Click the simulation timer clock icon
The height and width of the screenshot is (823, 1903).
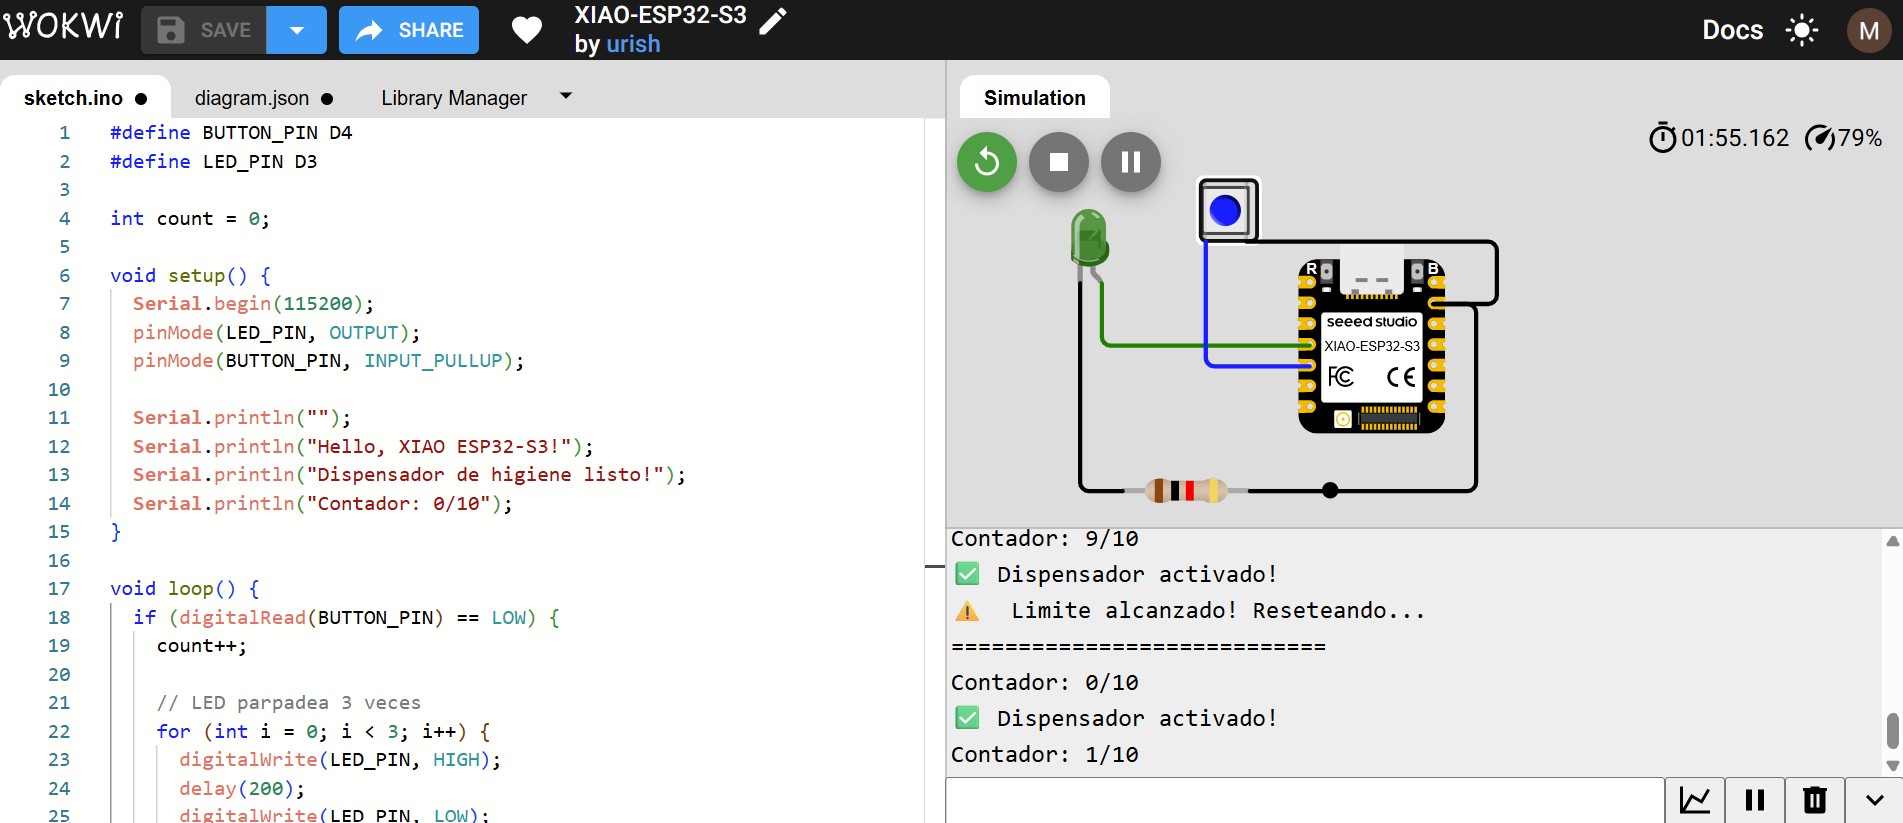point(1662,137)
